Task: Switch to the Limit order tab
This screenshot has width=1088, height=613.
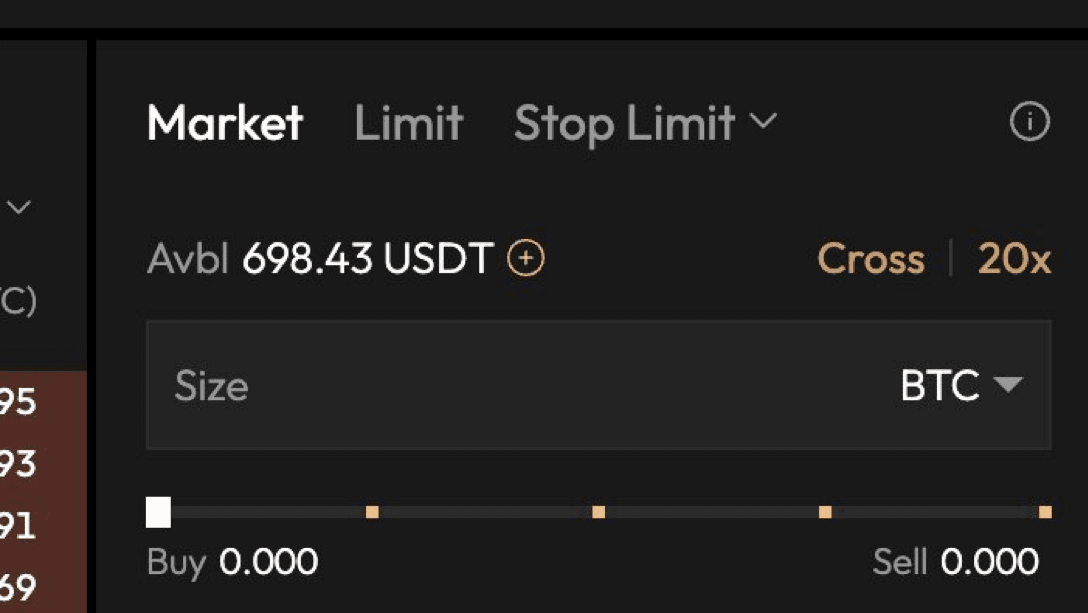Action: pyautogui.click(x=409, y=124)
